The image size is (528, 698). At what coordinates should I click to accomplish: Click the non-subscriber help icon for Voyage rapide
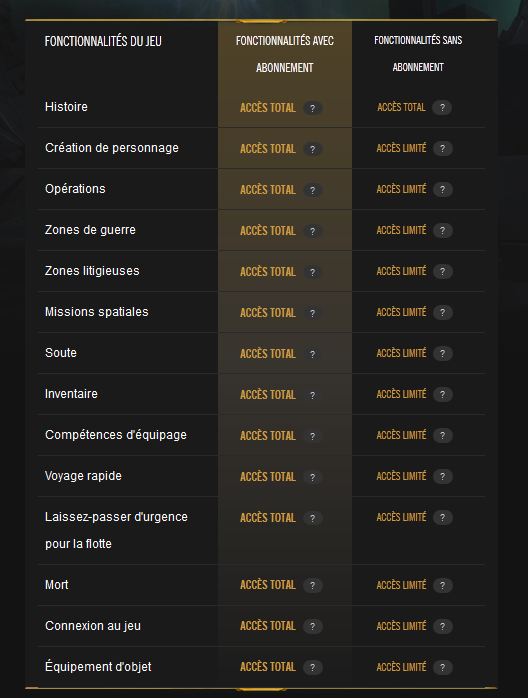click(443, 476)
